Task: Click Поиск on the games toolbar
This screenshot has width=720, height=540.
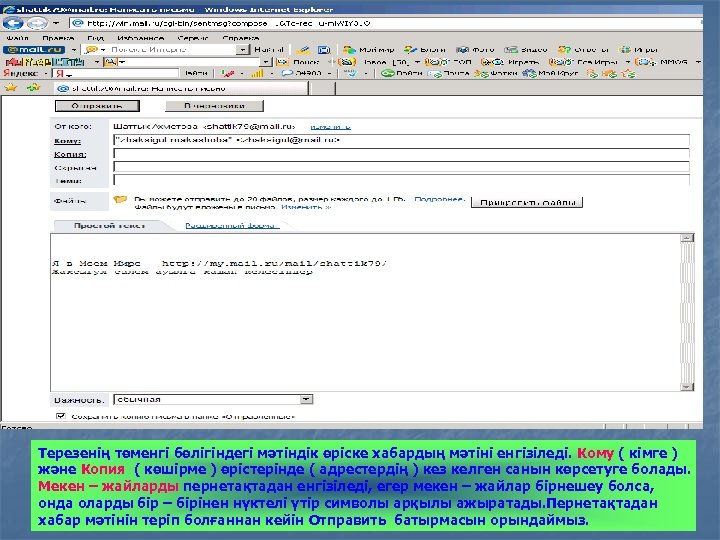Action: [x=298, y=62]
